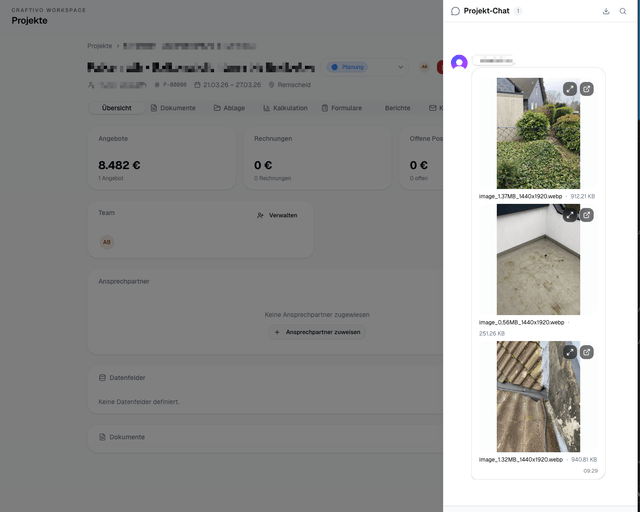Expand the Datenfelder section
Viewport: 640px width, 512px height.
point(130,377)
